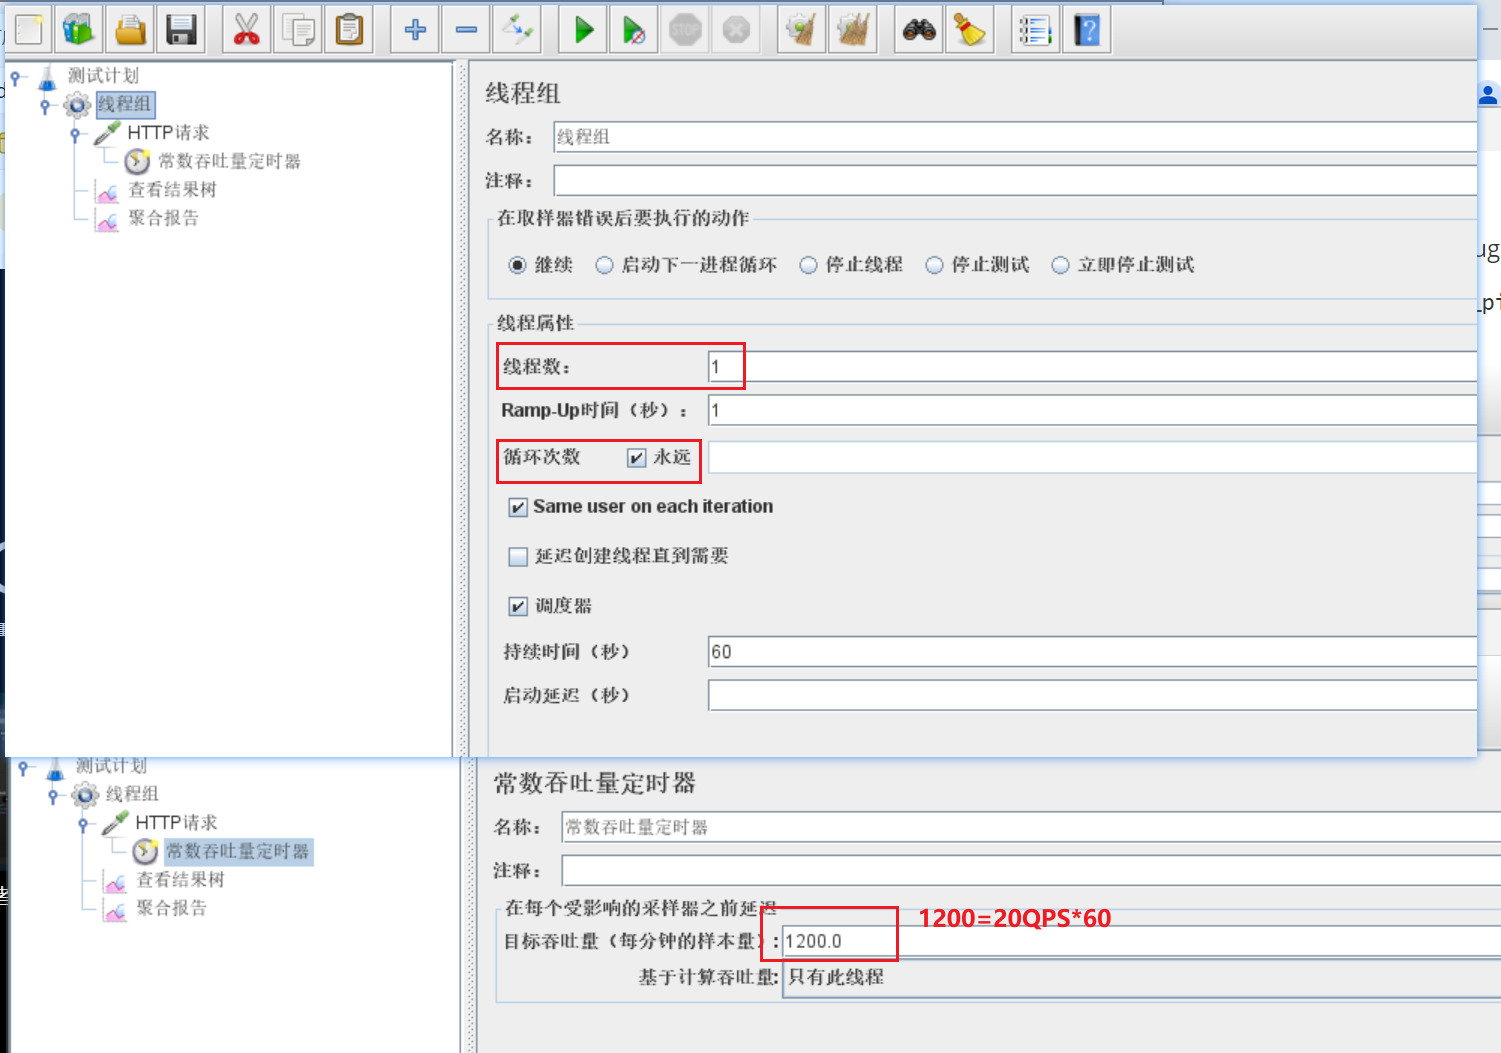Select the 继续 radio button
Viewport: 1501px width, 1053px height.
tap(517, 265)
